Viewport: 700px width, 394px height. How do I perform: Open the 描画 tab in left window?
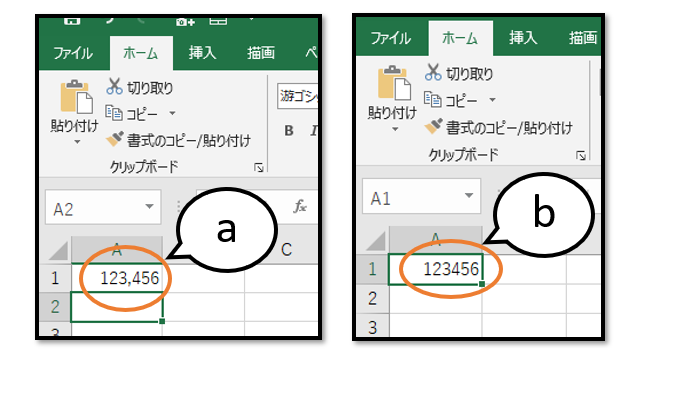[x=261, y=53]
